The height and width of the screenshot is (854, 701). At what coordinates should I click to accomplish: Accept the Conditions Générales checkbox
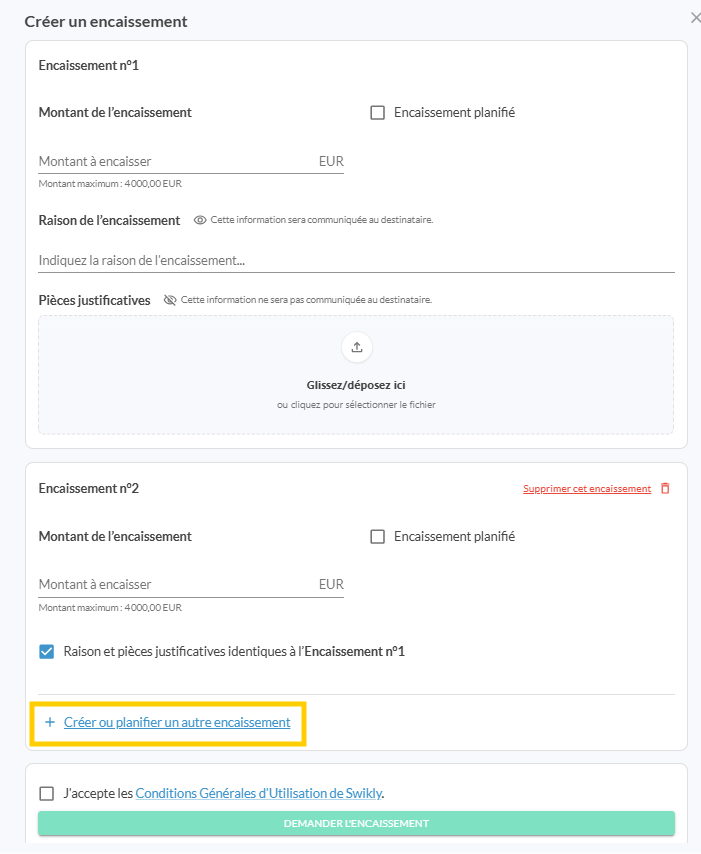[x=47, y=794]
